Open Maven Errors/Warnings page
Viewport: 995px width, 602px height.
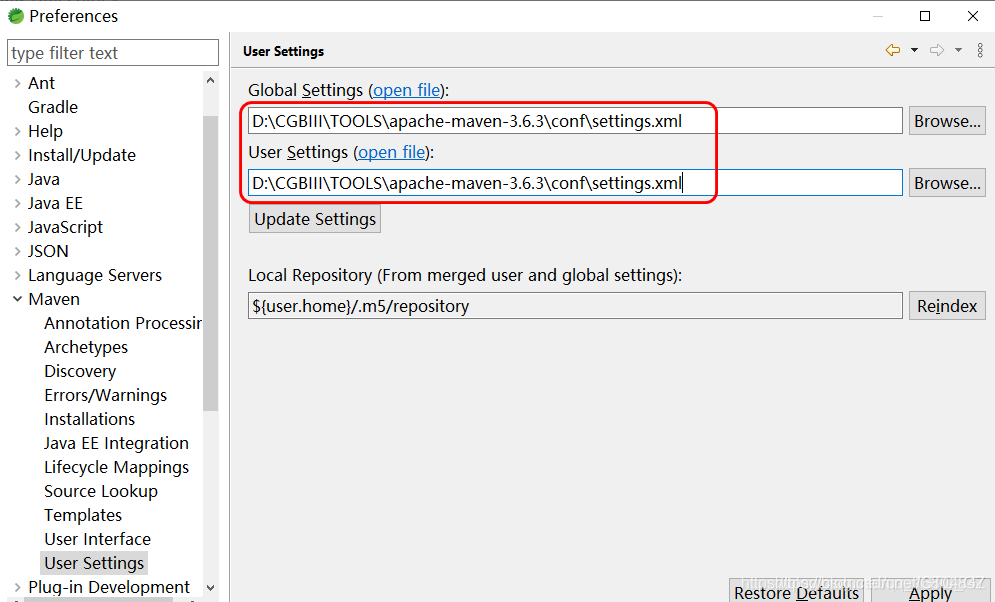tap(105, 395)
